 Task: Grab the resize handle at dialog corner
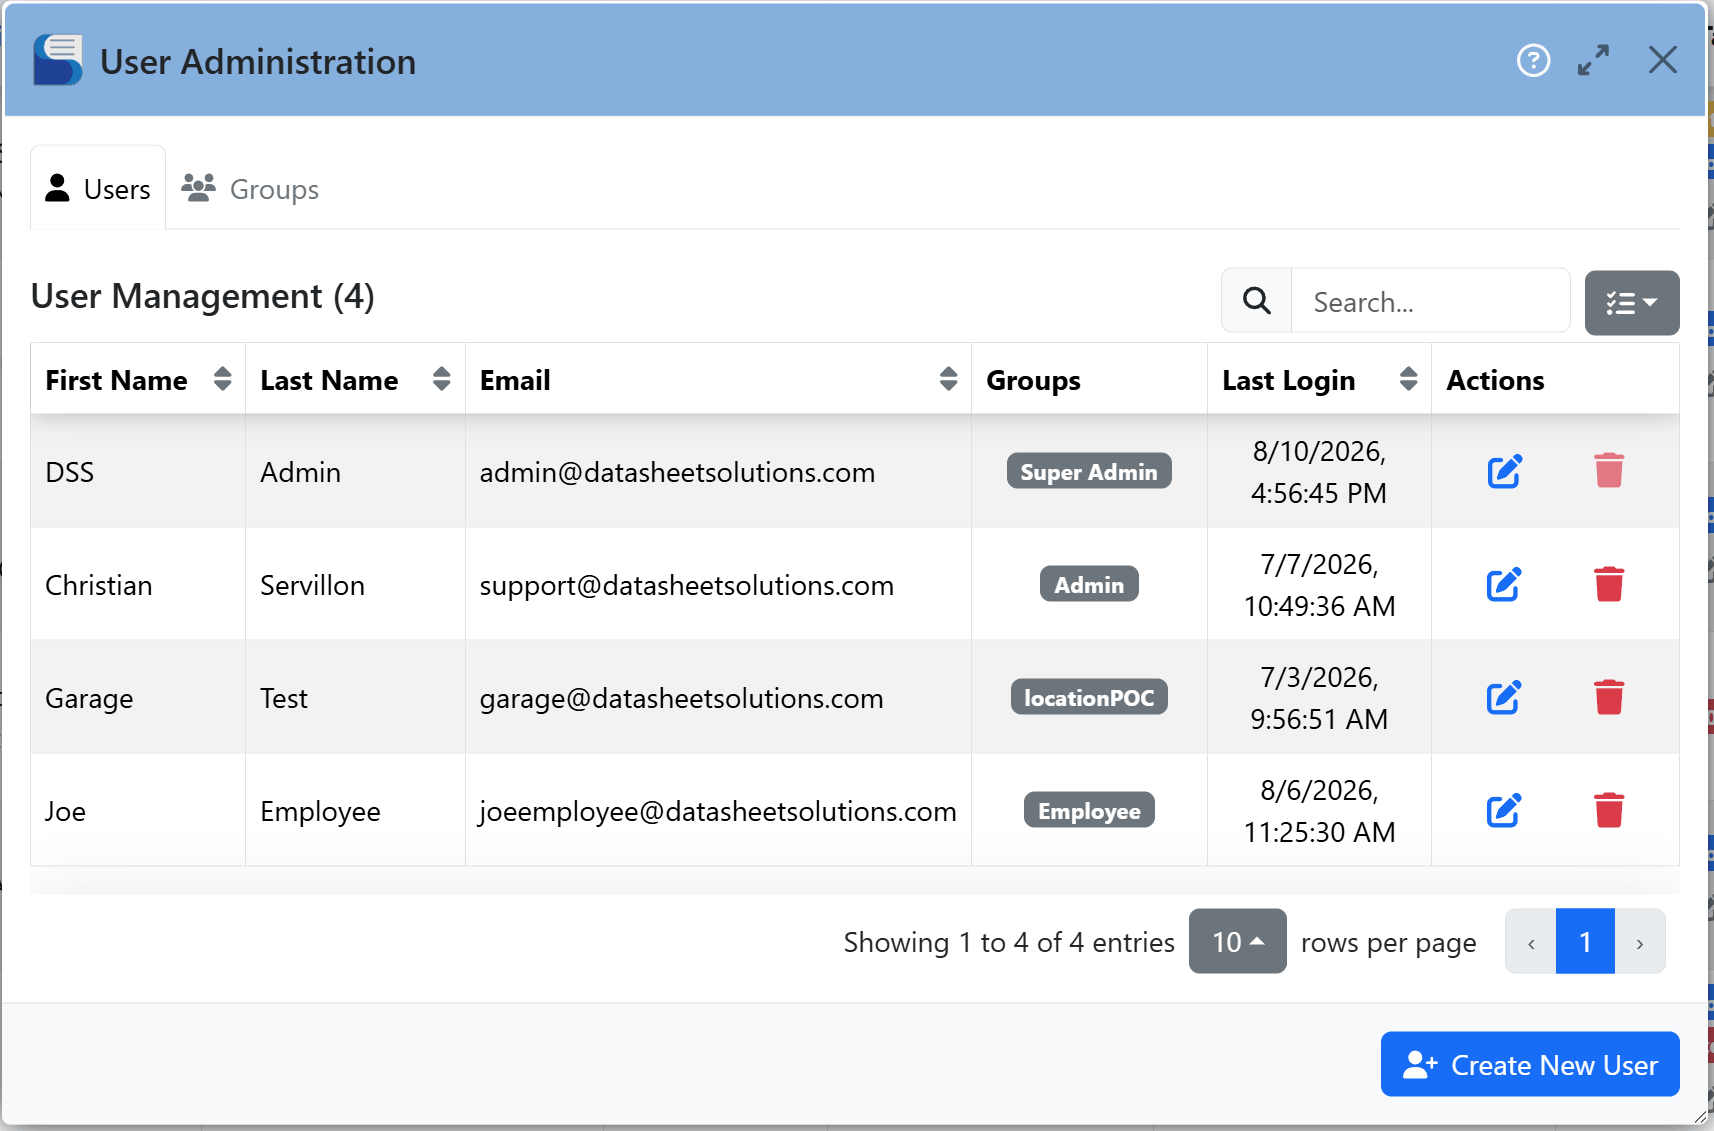1700,1117
